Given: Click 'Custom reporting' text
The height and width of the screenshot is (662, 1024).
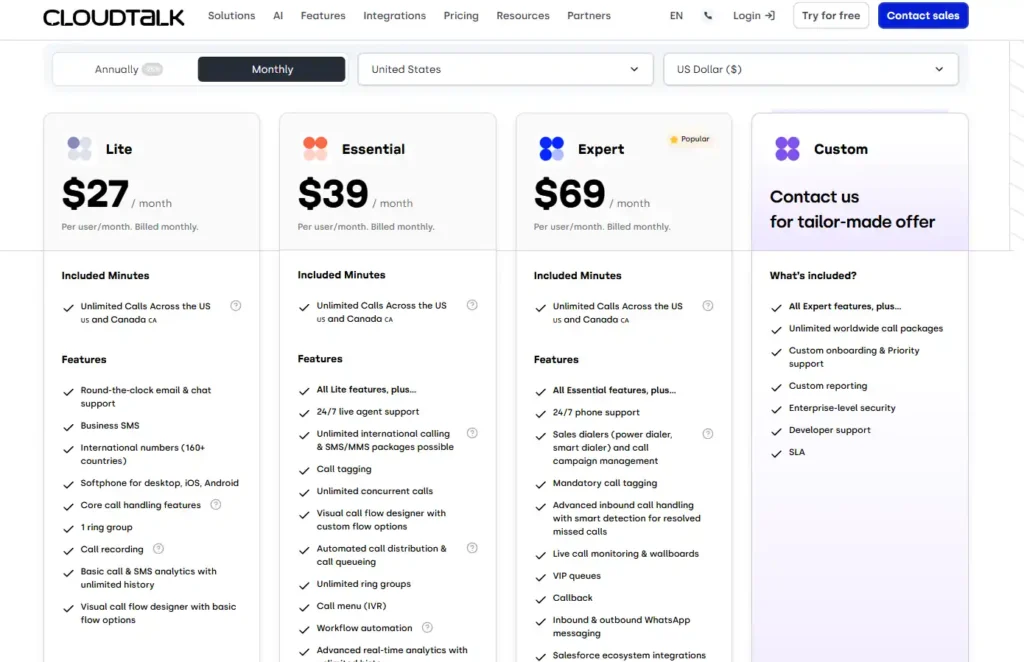Looking at the screenshot, I should (827, 386).
